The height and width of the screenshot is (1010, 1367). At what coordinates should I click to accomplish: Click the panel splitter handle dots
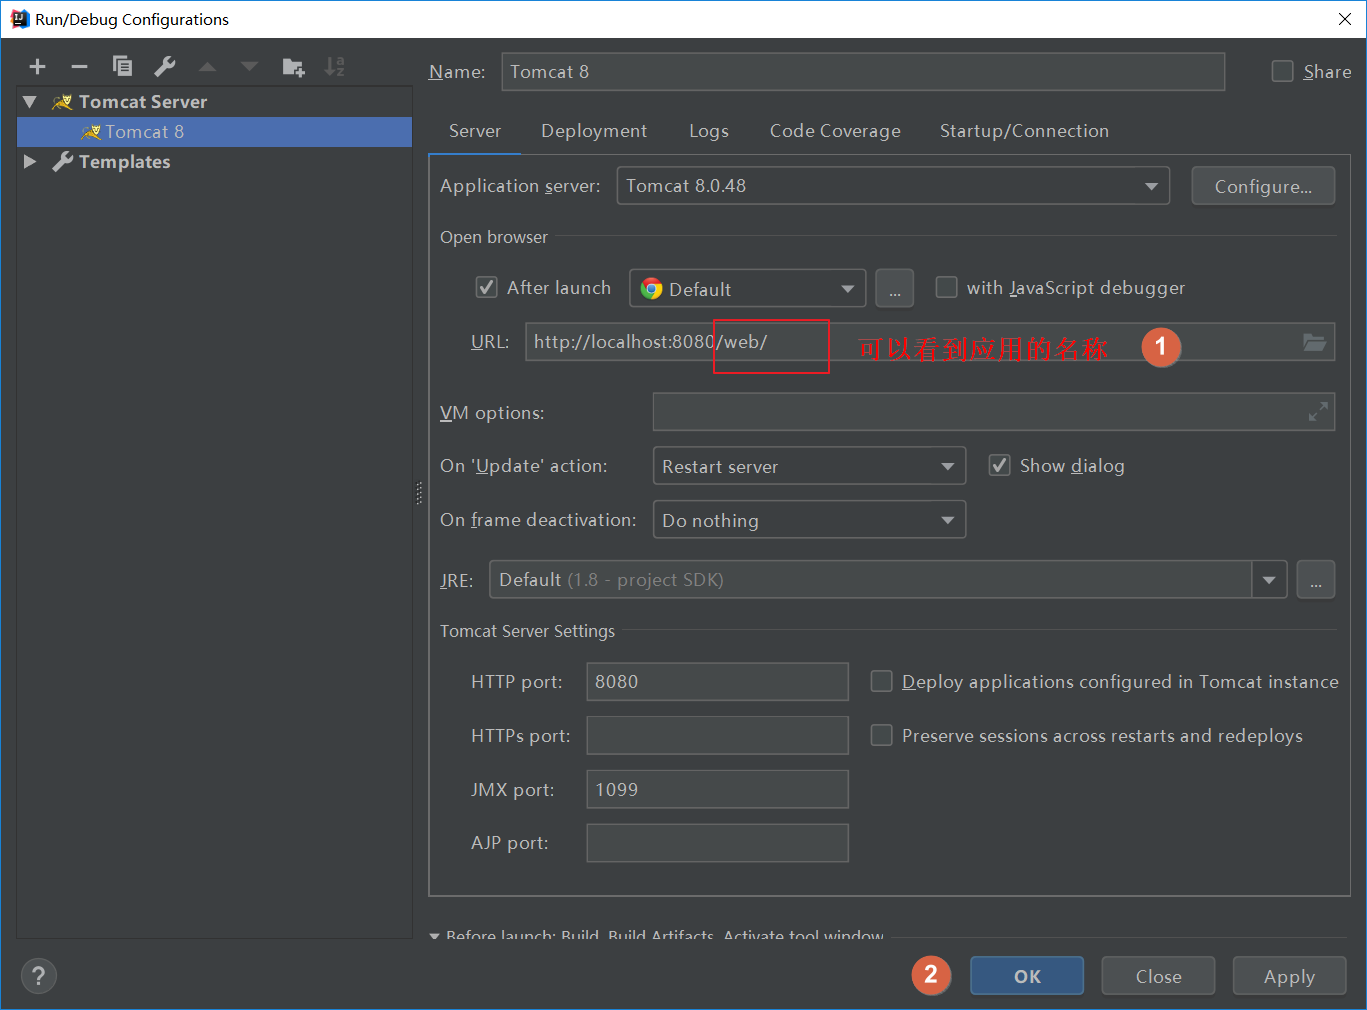click(419, 493)
